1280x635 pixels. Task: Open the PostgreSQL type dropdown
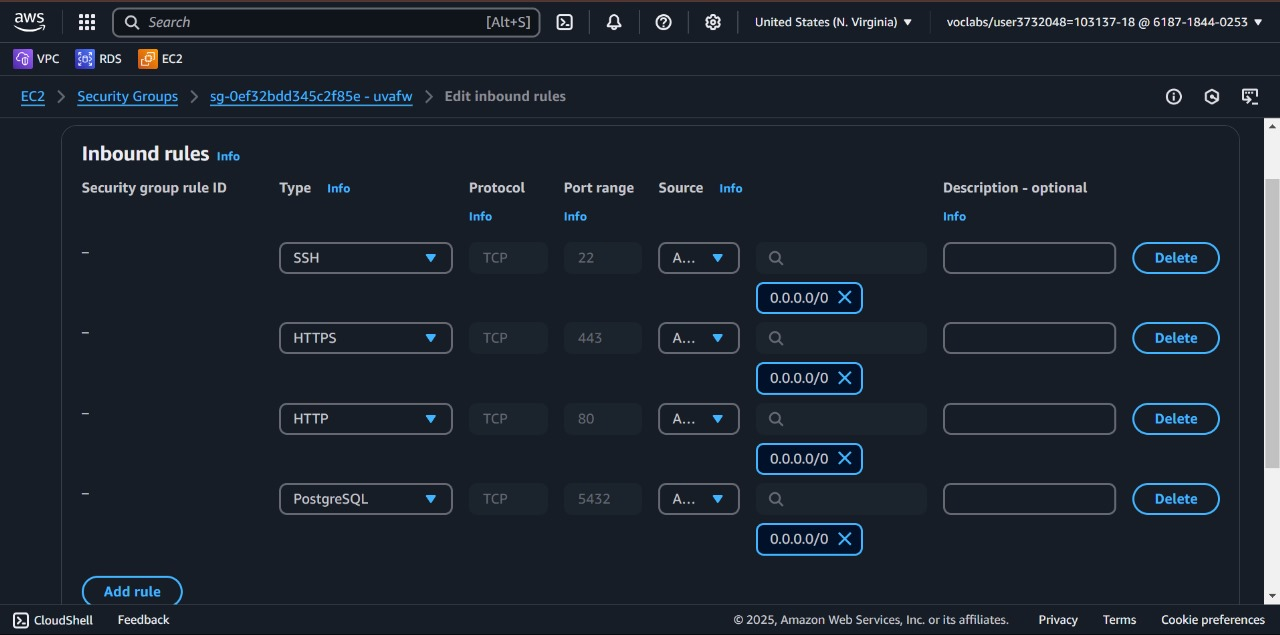point(365,499)
